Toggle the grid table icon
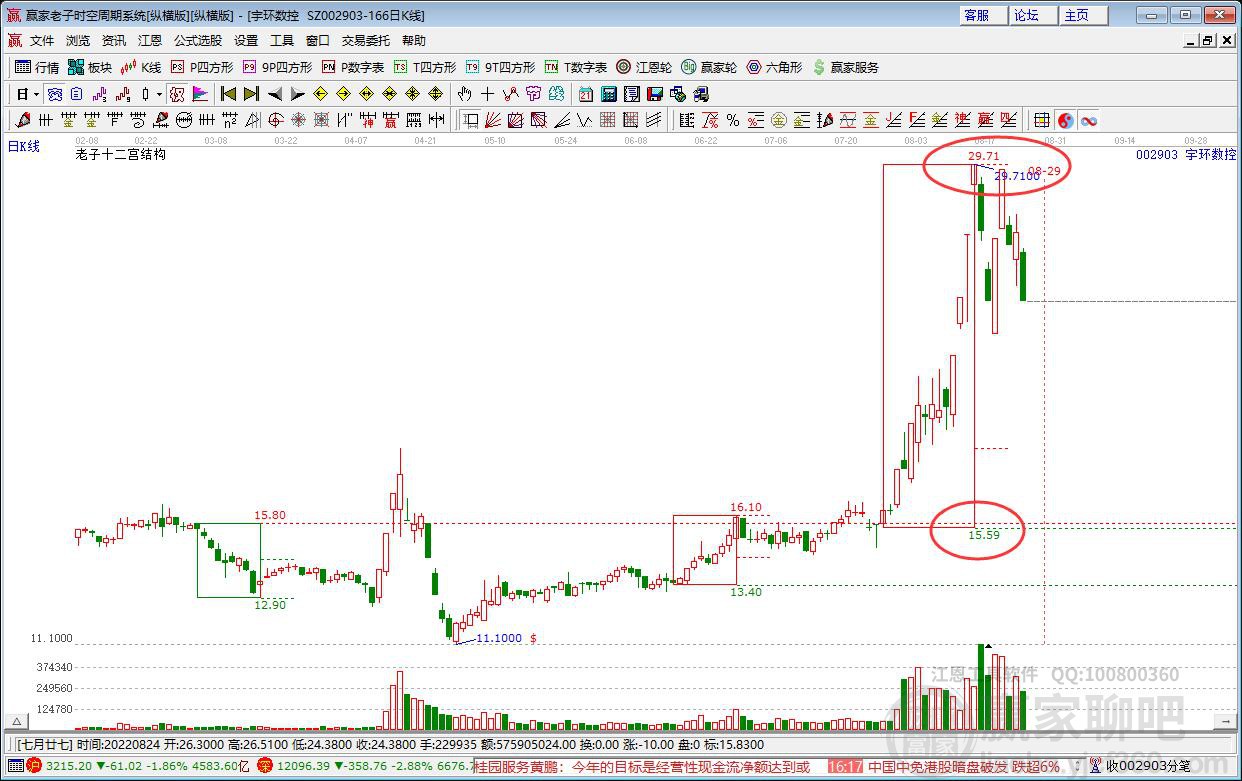1242x781 pixels. pos(1042,120)
